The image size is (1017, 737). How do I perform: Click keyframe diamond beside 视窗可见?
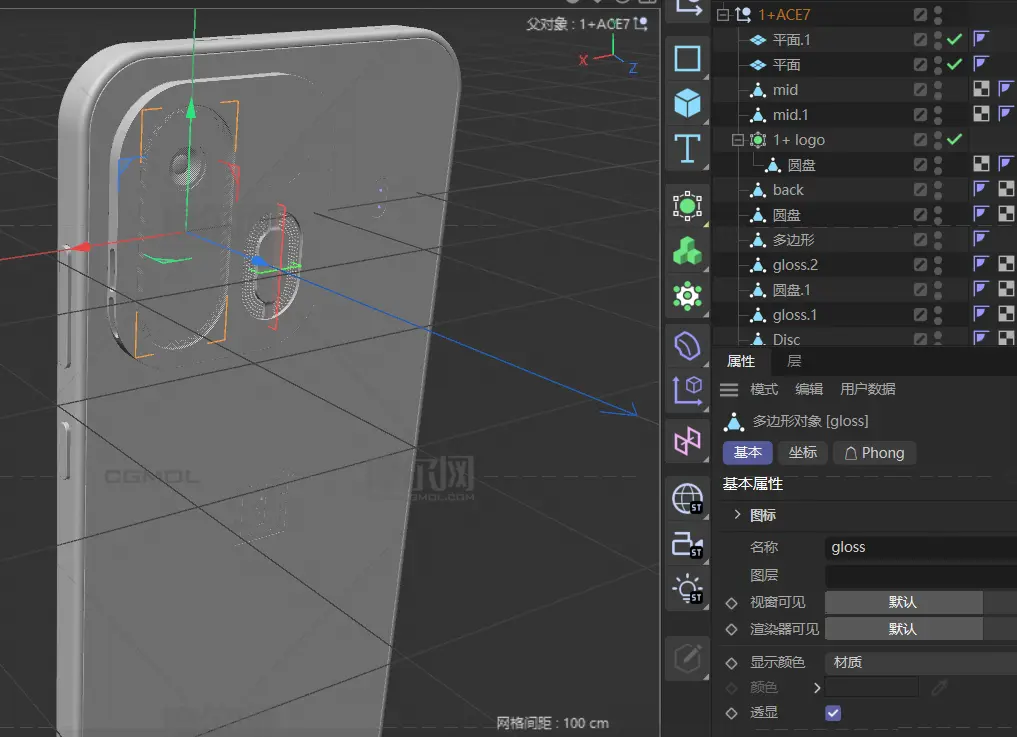732,603
